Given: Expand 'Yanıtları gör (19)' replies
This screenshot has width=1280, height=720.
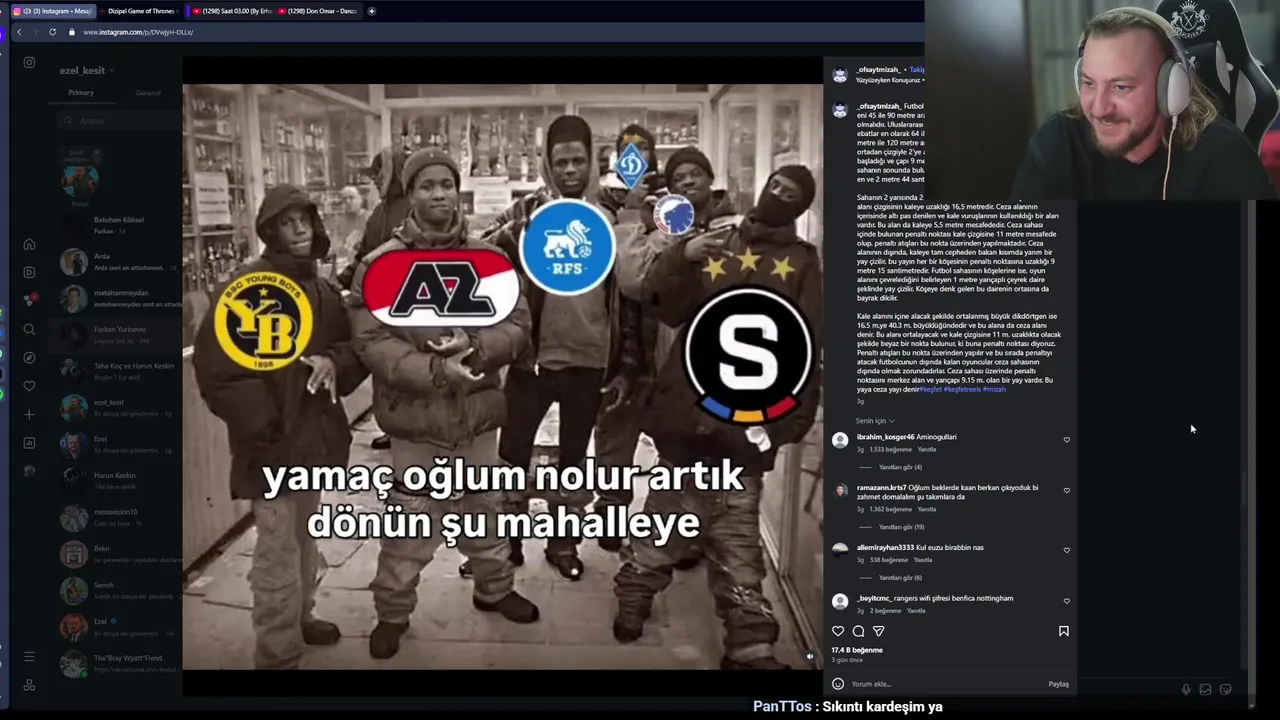Looking at the screenshot, I should click(902, 527).
